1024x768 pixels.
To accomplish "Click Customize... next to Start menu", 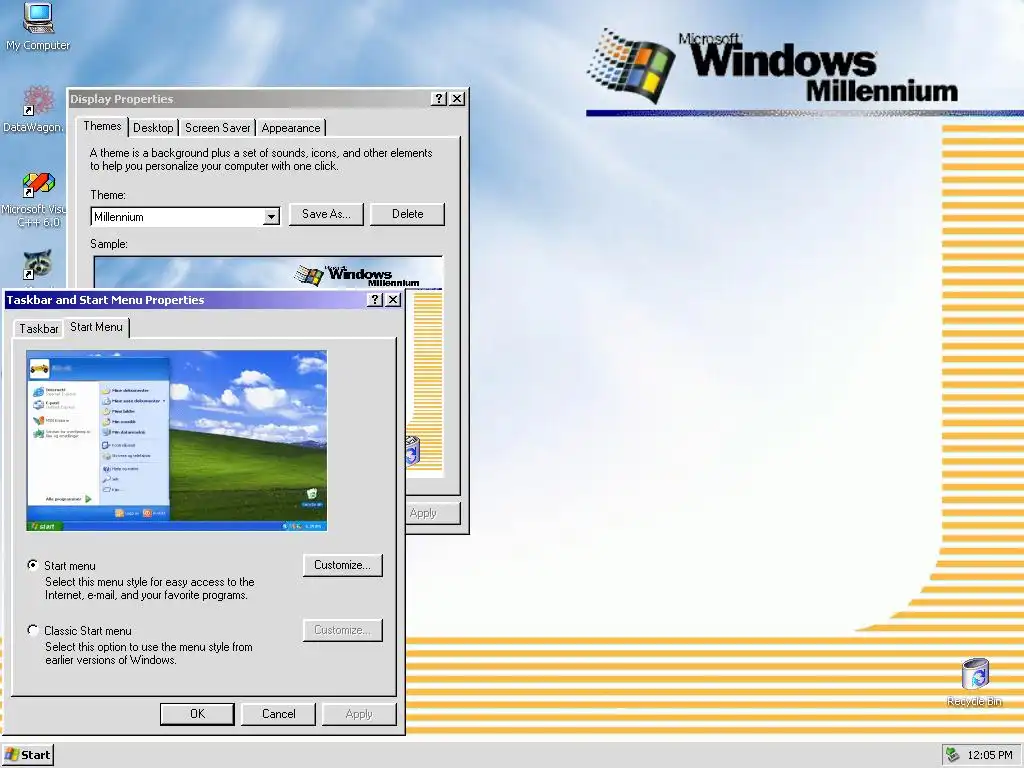I will 342,565.
